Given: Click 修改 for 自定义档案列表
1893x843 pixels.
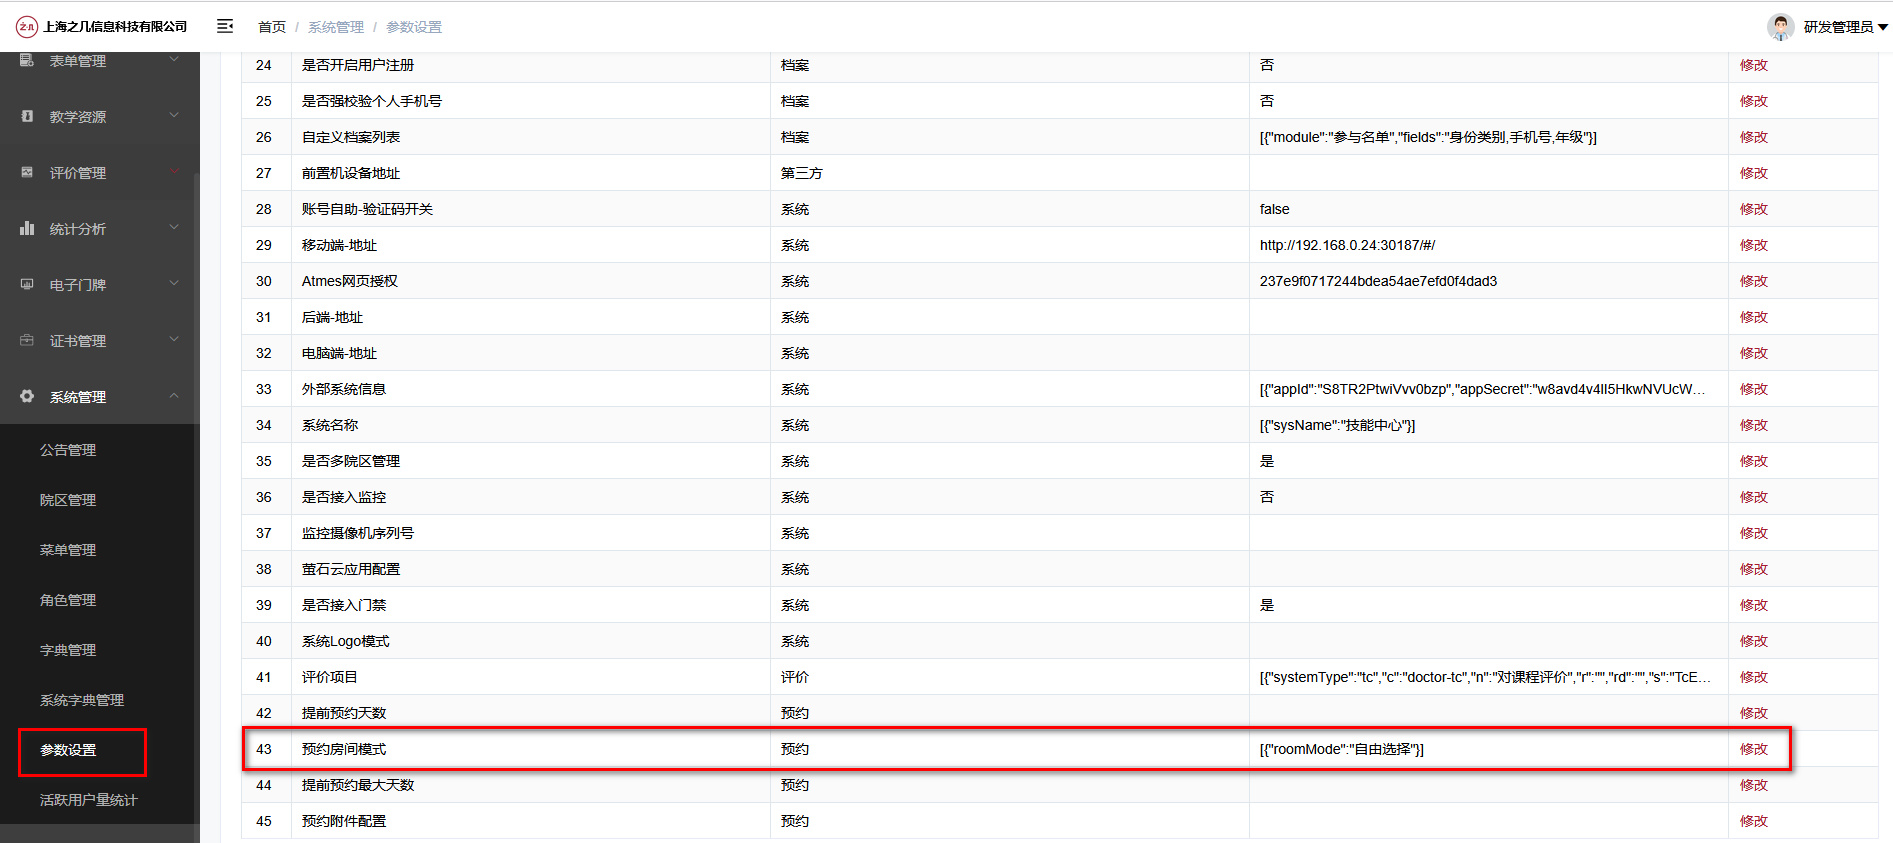Looking at the screenshot, I should point(1754,137).
